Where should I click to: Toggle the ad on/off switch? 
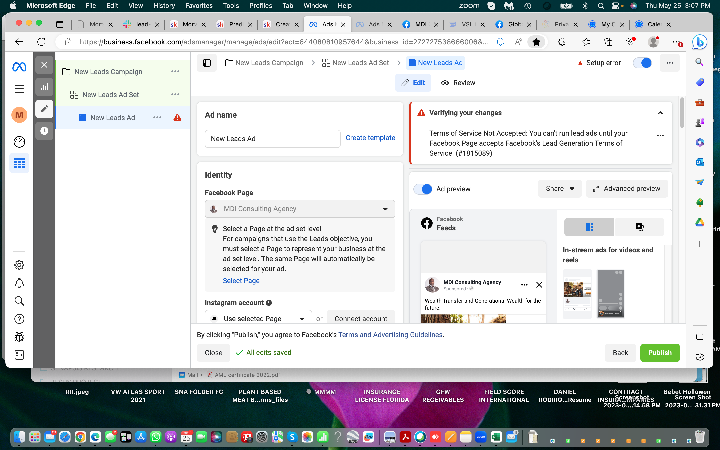(642, 63)
